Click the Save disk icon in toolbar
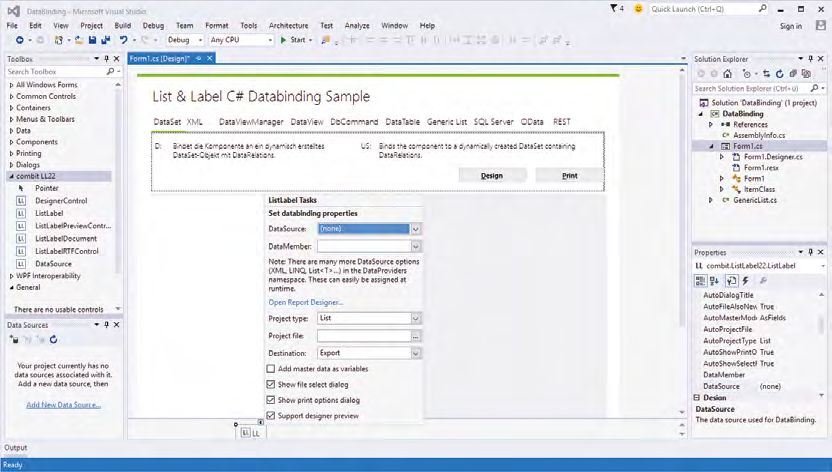 (x=92, y=40)
